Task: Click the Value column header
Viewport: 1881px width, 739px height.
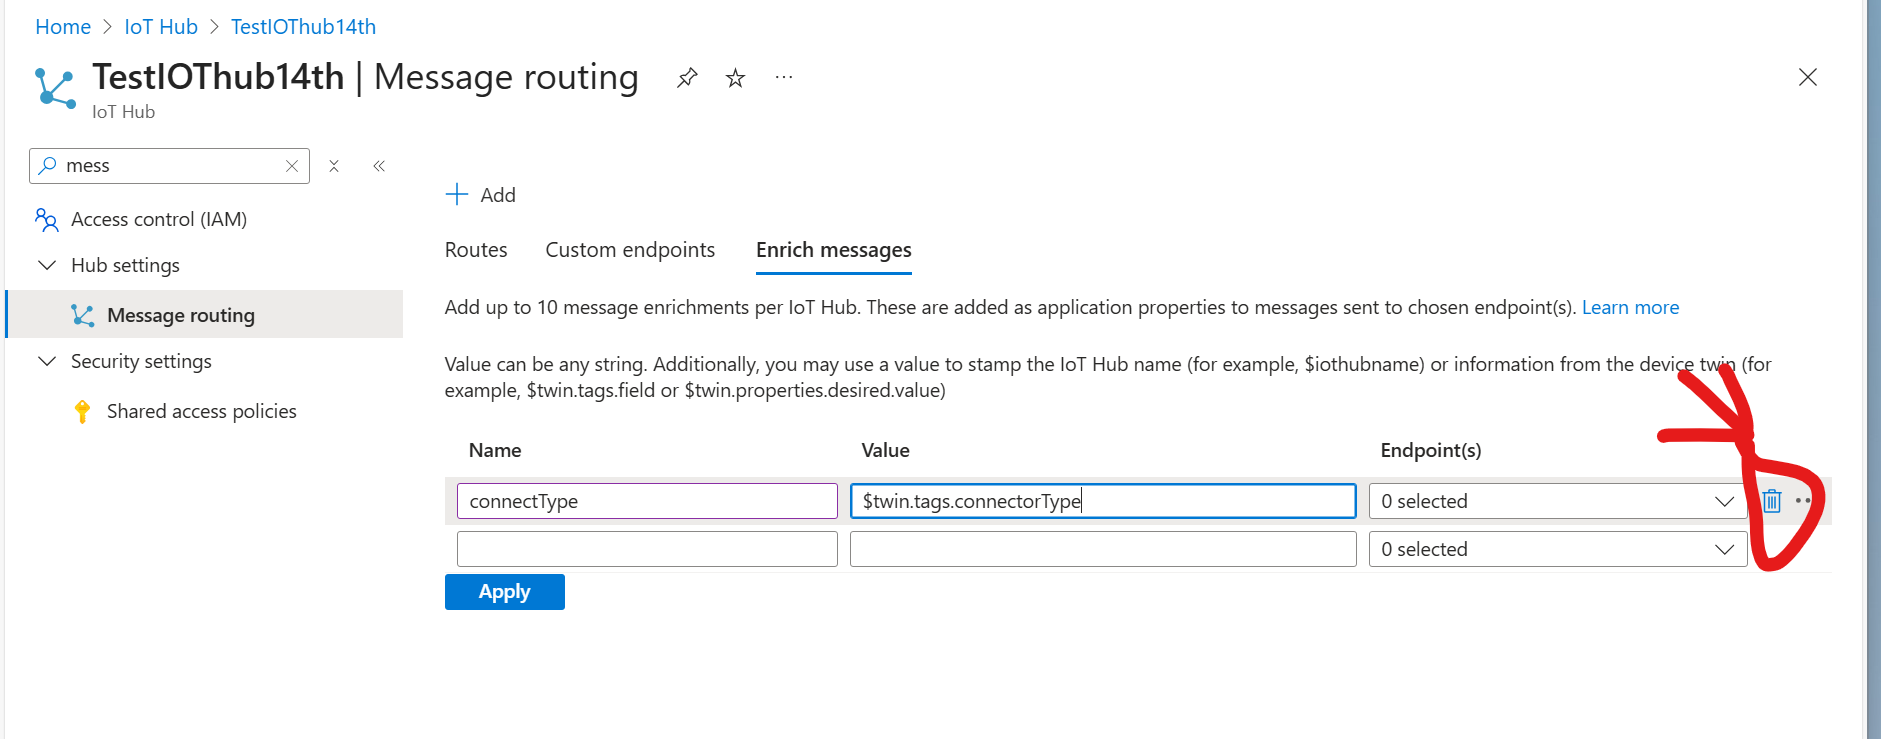Action: coord(886,450)
